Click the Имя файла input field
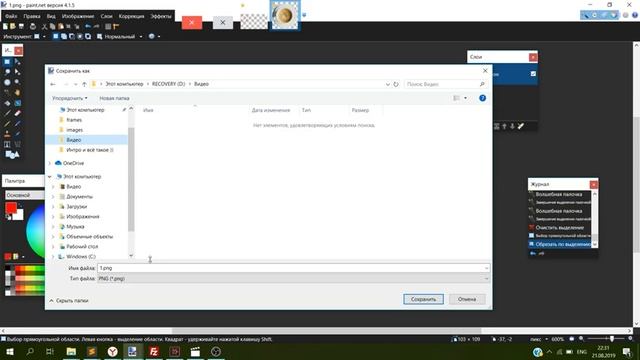 293,268
